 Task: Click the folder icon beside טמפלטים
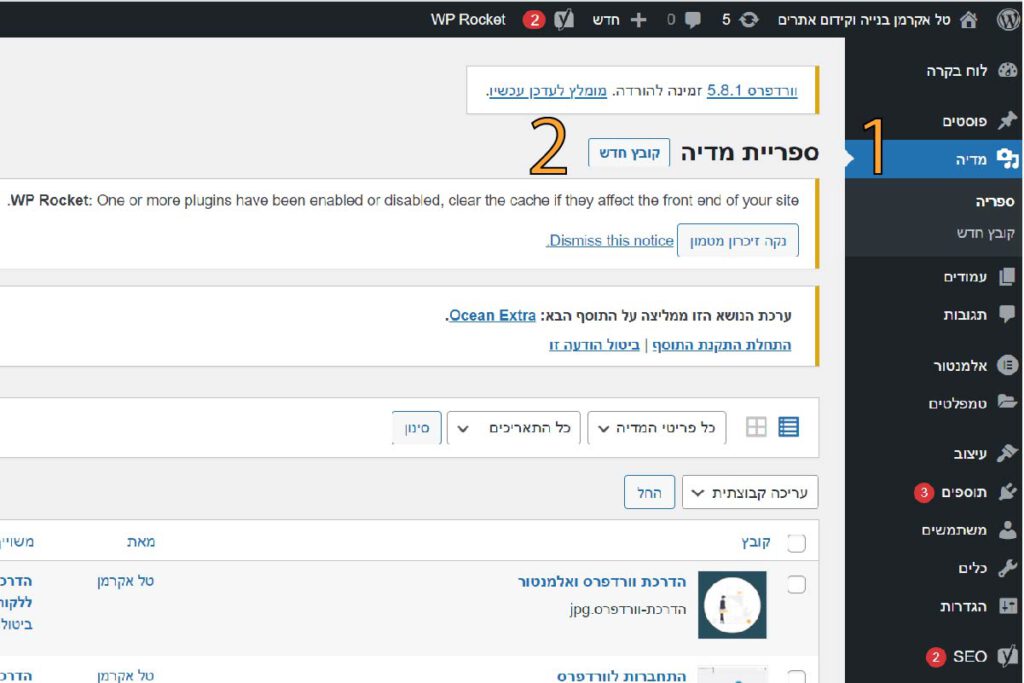pos(1008,402)
